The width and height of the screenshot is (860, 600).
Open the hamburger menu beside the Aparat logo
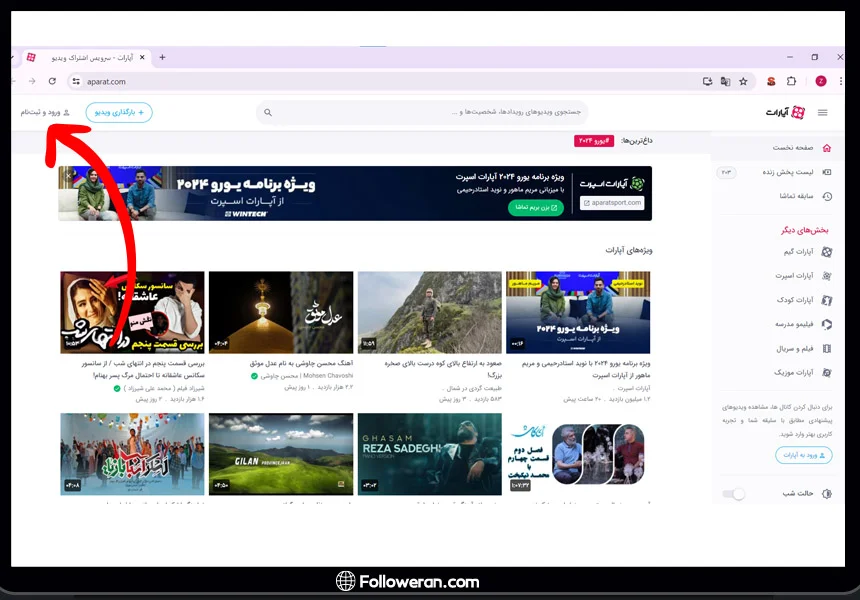pyautogui.click(x=823, y=113)
